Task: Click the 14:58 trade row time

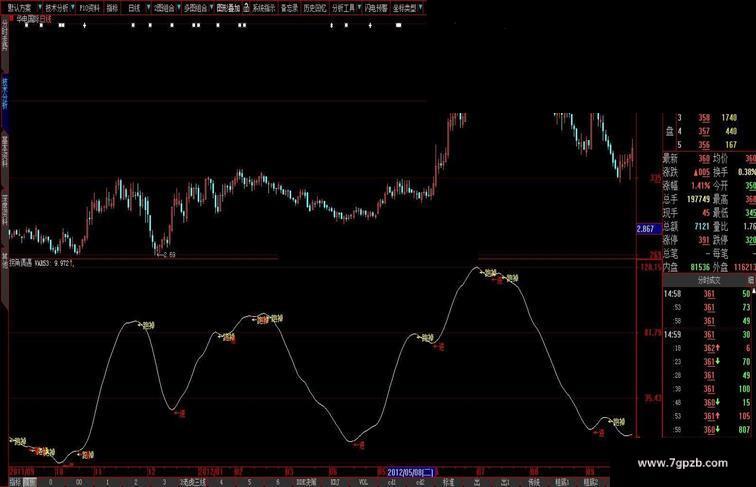Action: [x=672, y=294]
